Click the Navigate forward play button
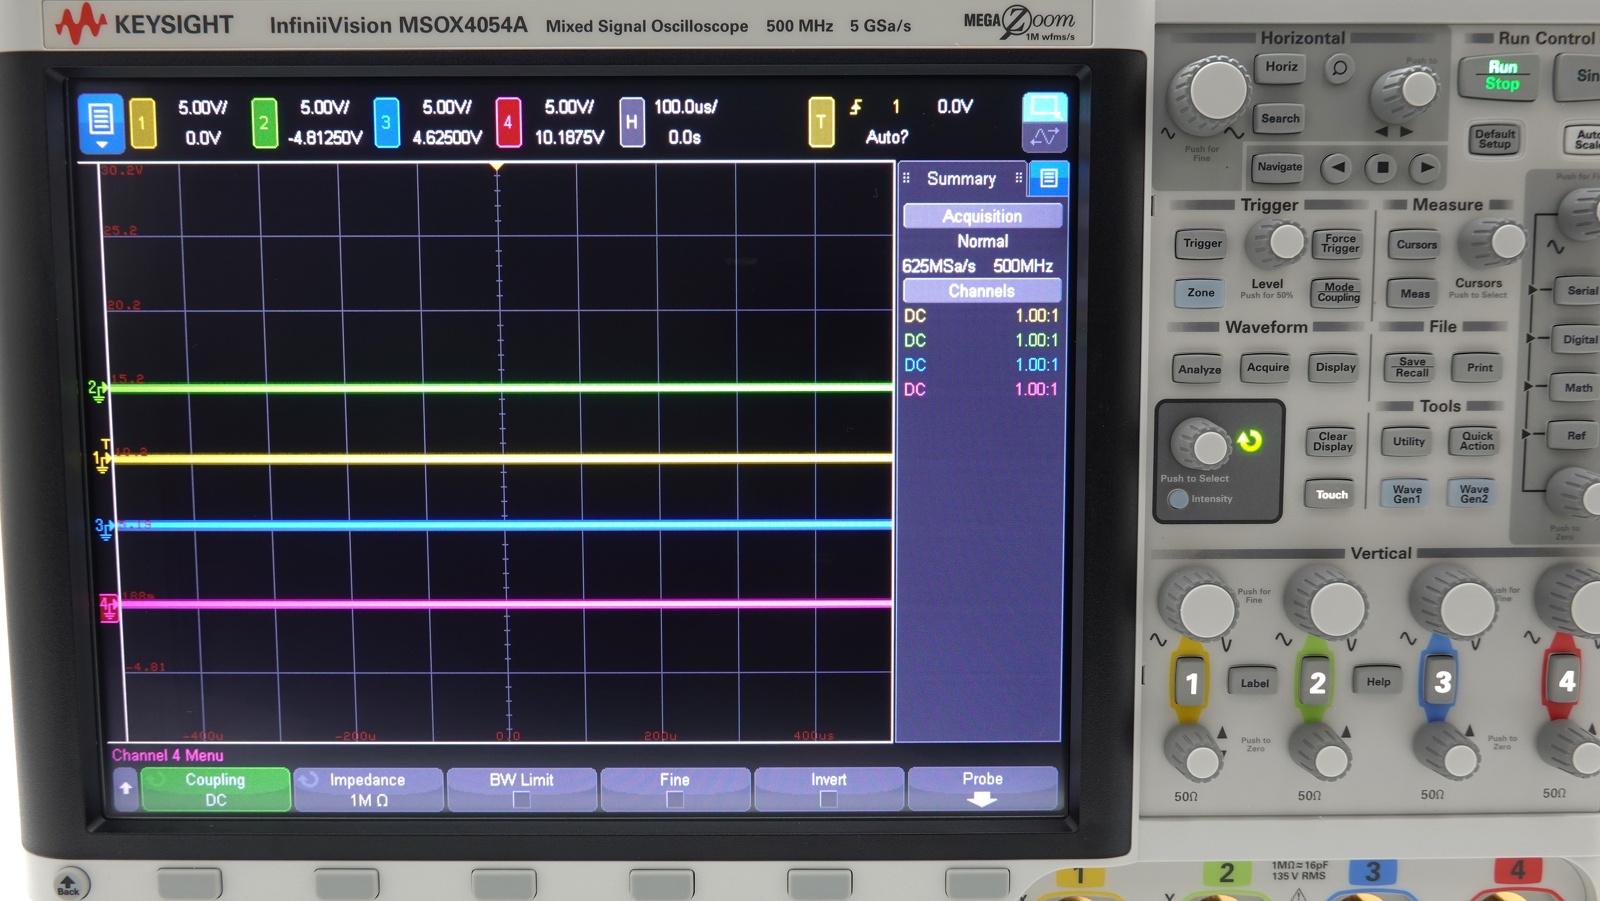Screen dimensions: 1600x901 [x=1427, y=167]
